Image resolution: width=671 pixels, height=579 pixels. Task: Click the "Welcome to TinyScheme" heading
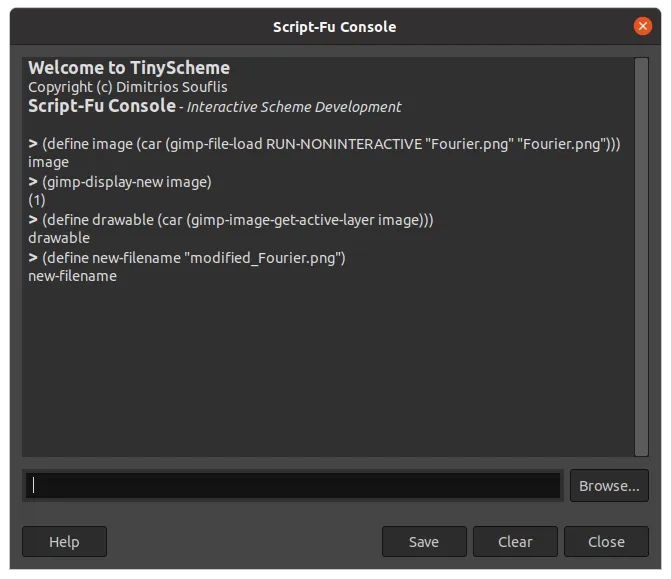(129, 68)
